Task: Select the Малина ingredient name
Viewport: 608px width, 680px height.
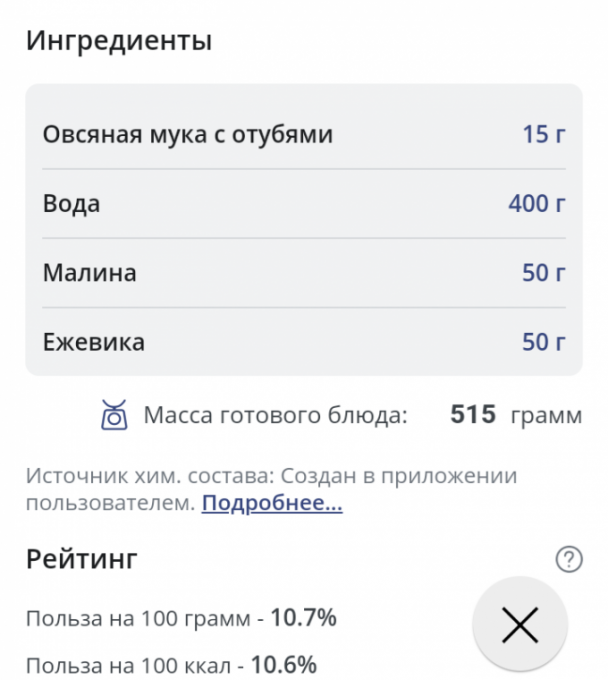Action: [90, 273]
